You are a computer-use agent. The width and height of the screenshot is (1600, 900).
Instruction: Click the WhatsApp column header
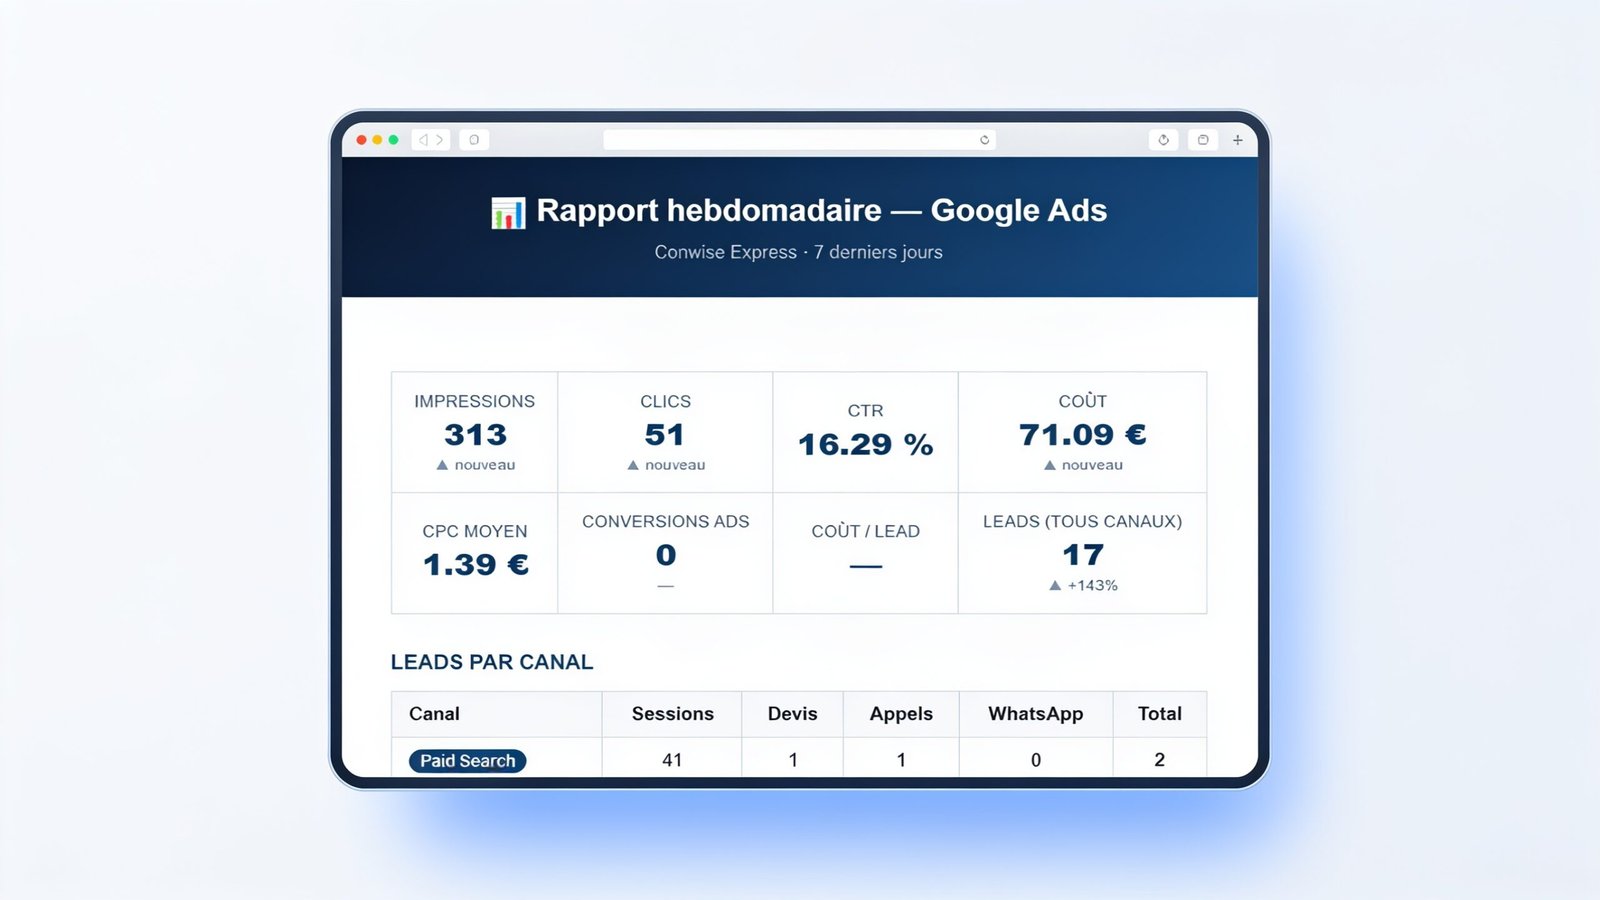[1035, 714]
